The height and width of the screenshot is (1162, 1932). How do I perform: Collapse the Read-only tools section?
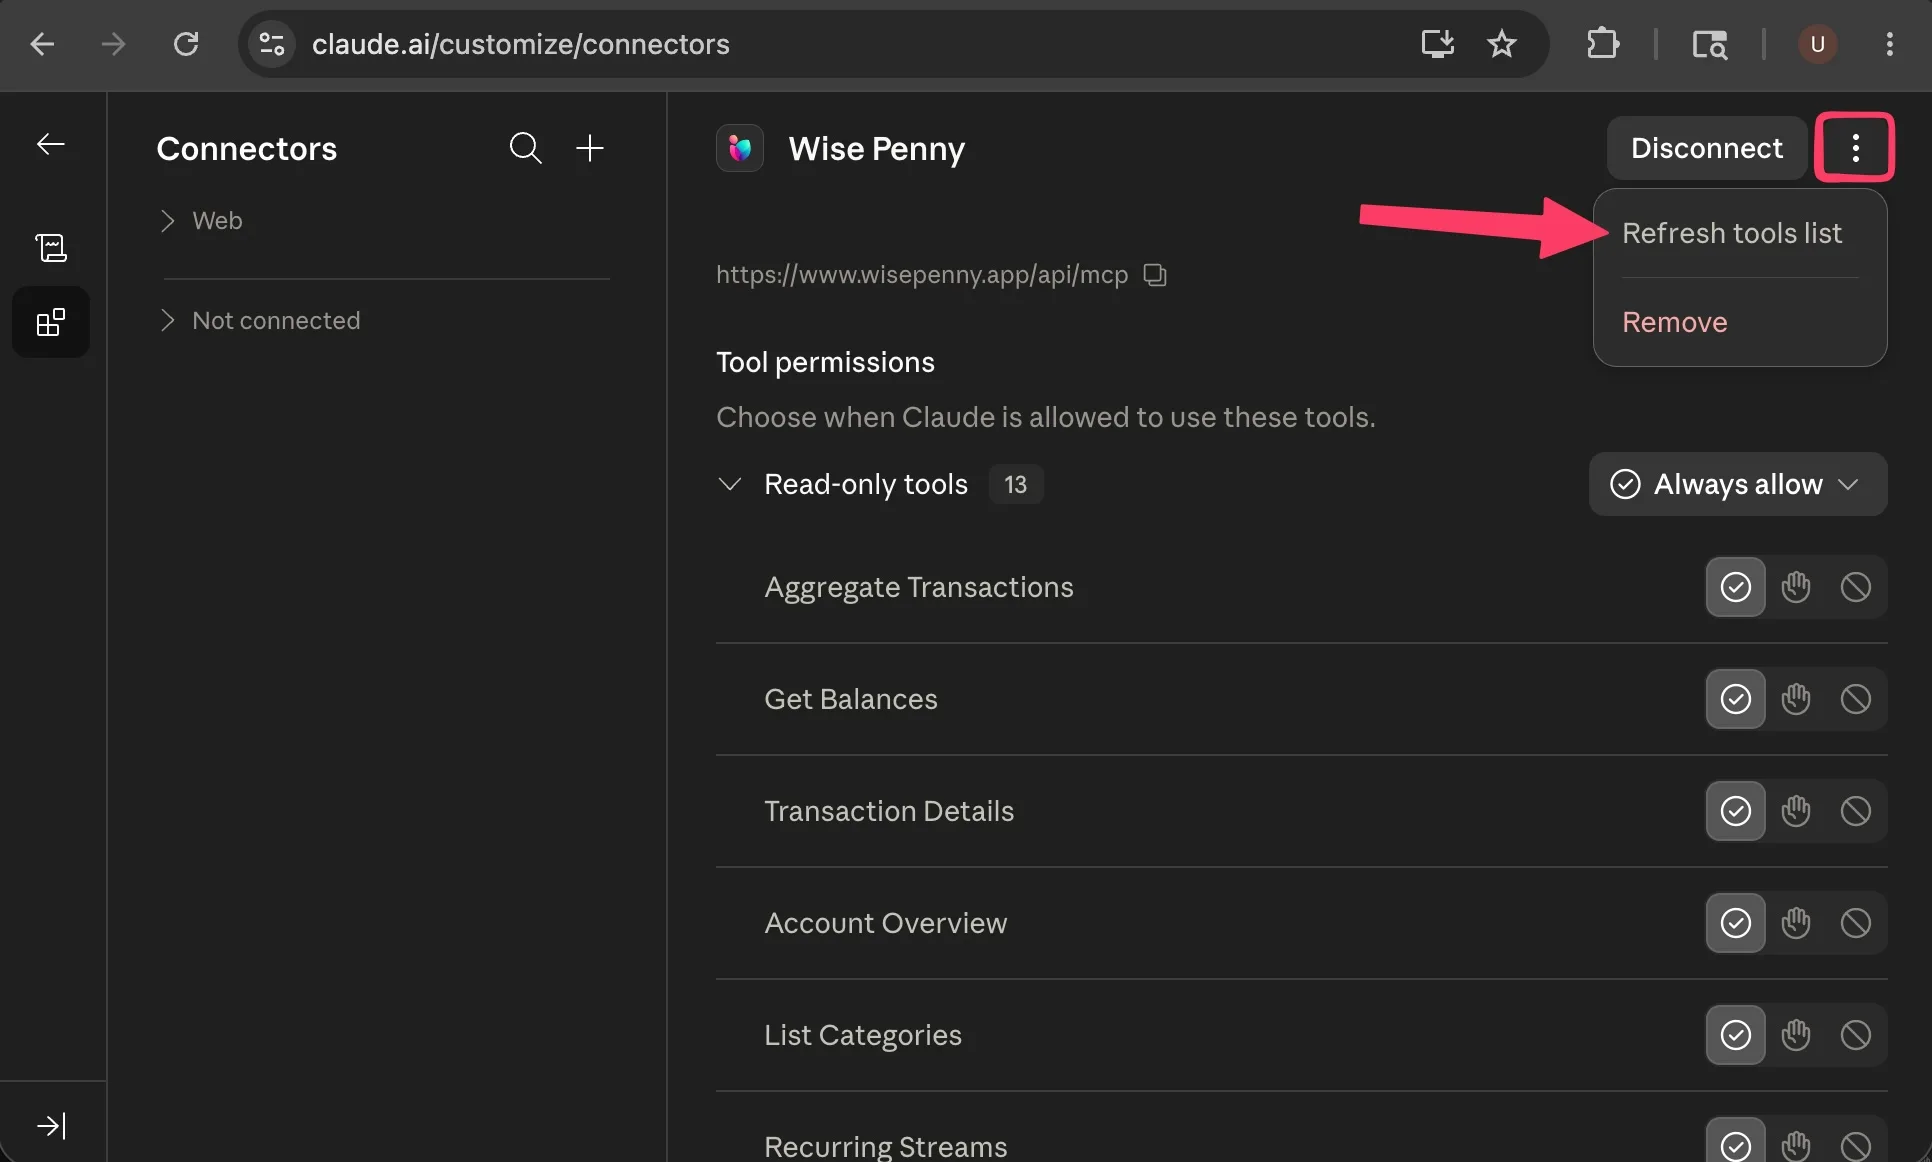click(730, 484)
